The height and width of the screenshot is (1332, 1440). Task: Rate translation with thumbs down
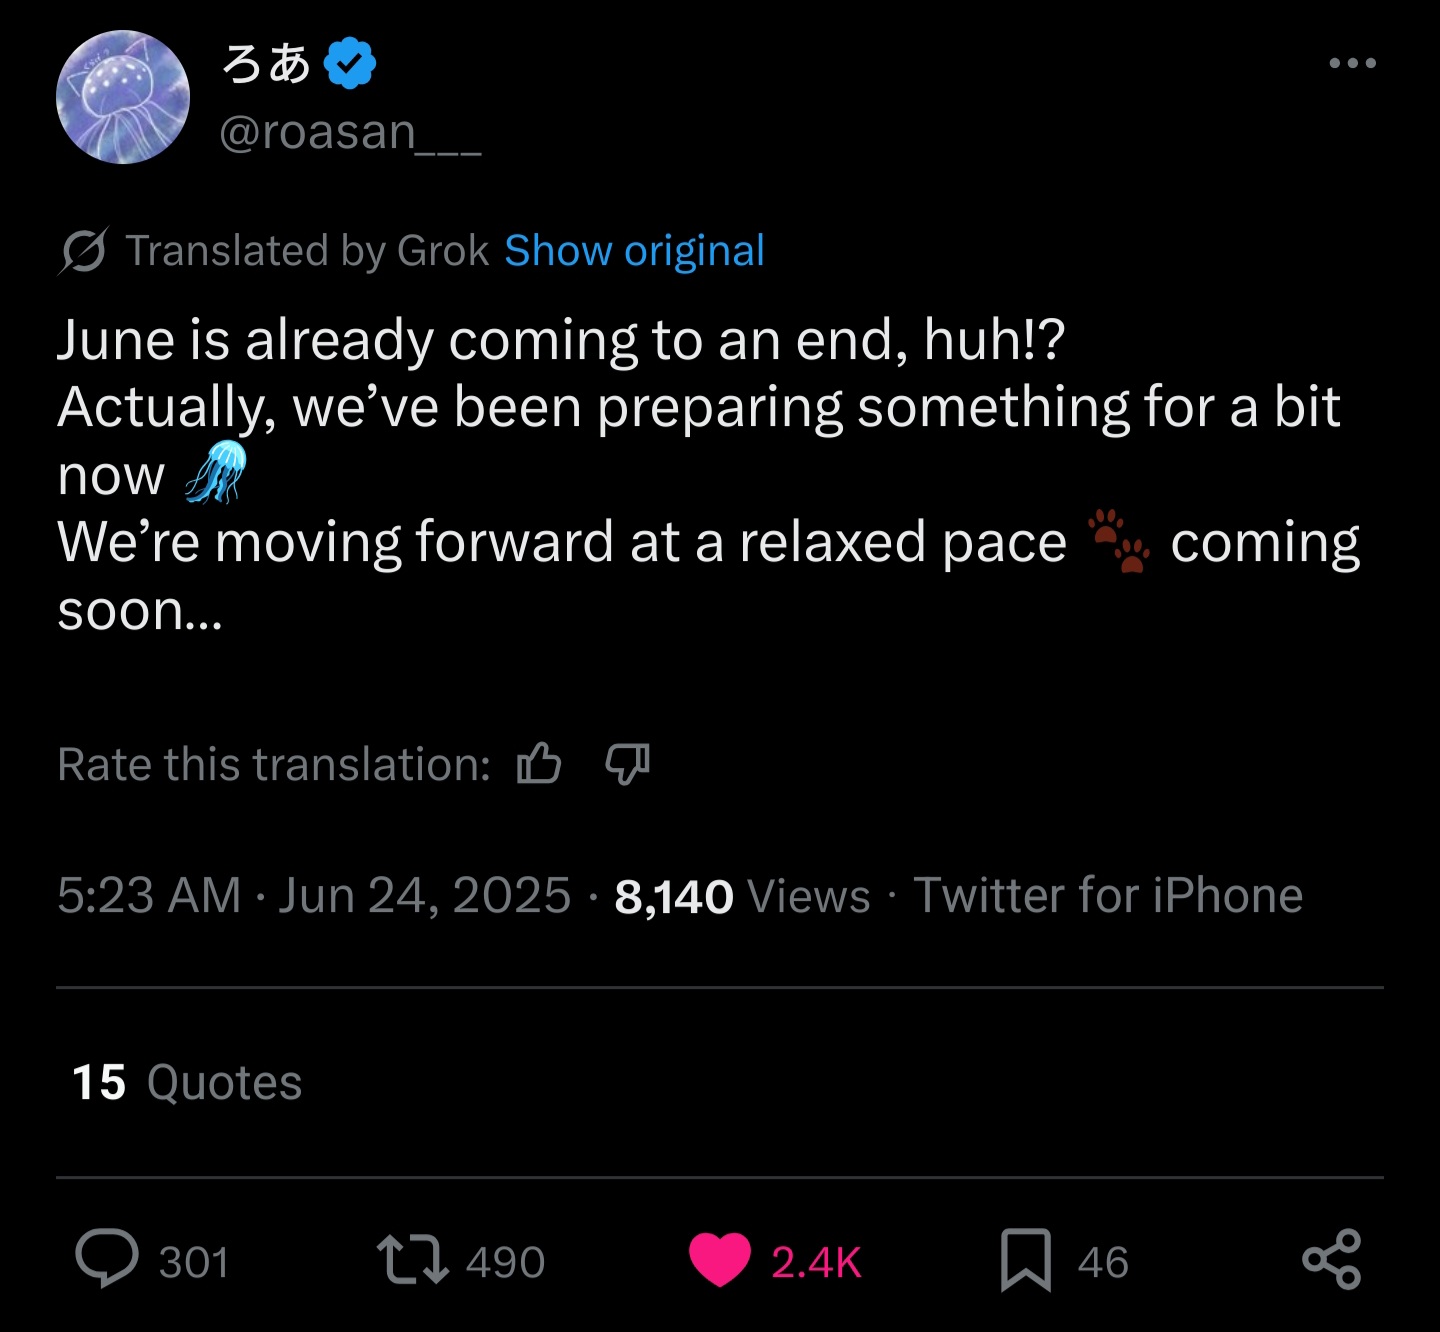[x=628, y=764]
